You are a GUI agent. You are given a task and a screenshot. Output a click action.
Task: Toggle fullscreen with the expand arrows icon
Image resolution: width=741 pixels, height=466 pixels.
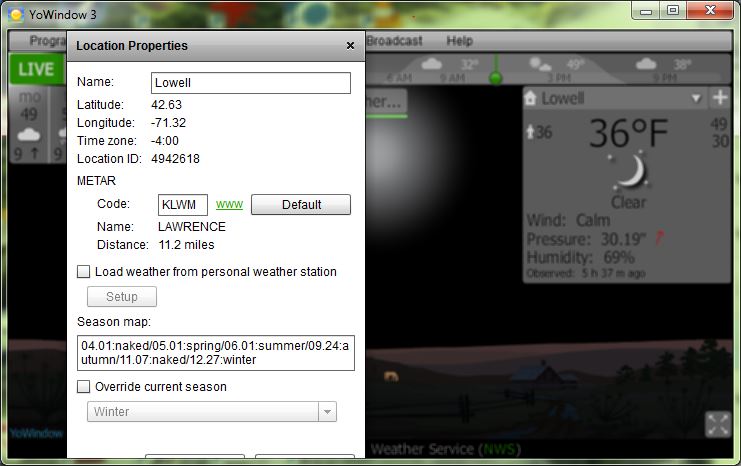pos(718,423)
